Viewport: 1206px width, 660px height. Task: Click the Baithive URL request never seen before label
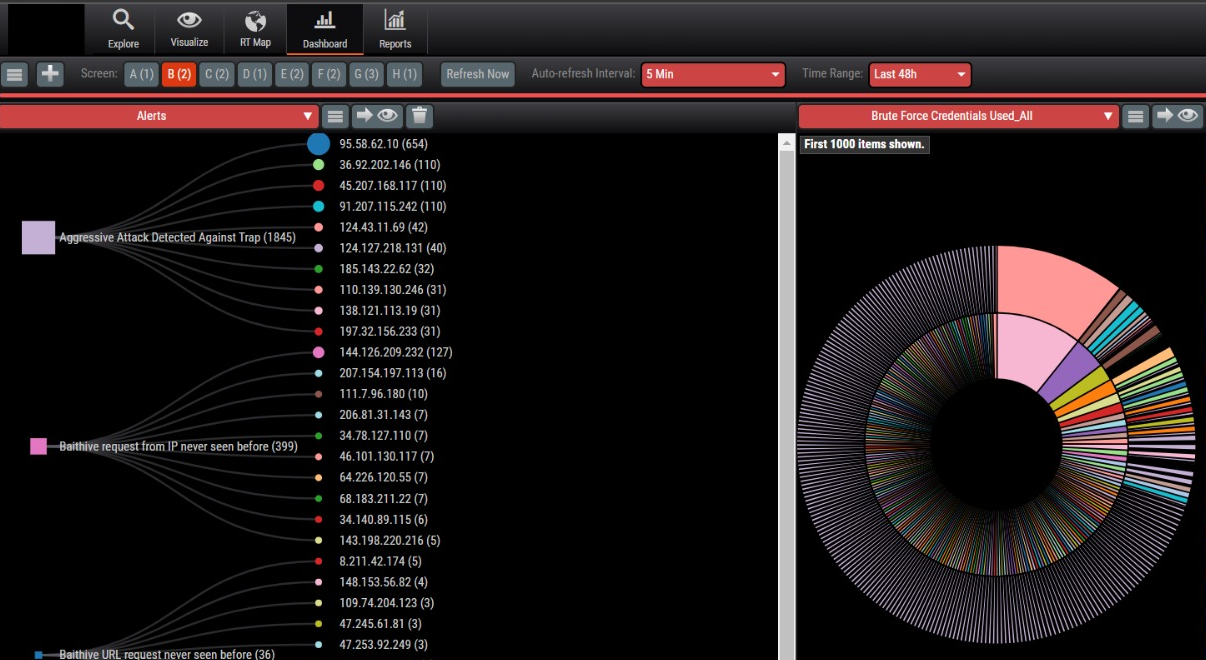pos(167,654)
